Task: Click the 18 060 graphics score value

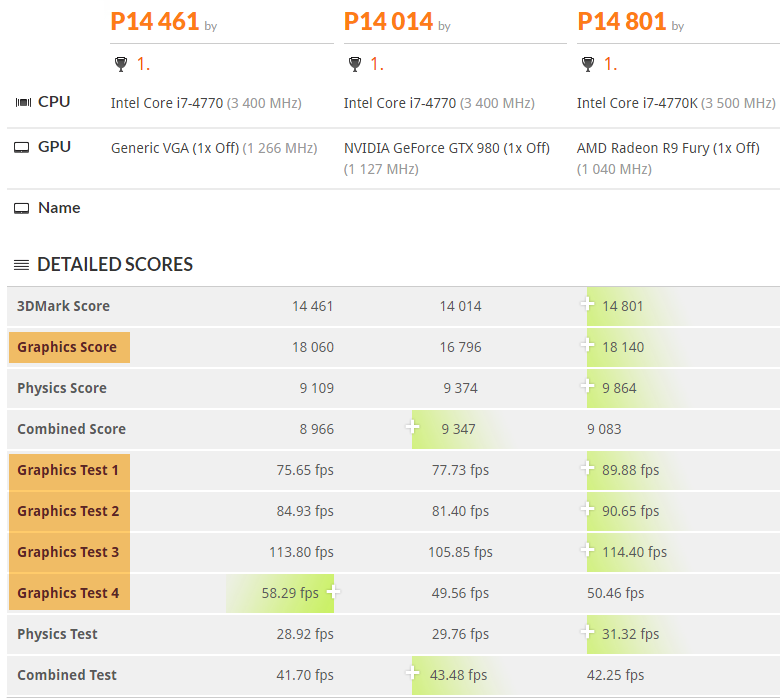Action: pos(312,347)
